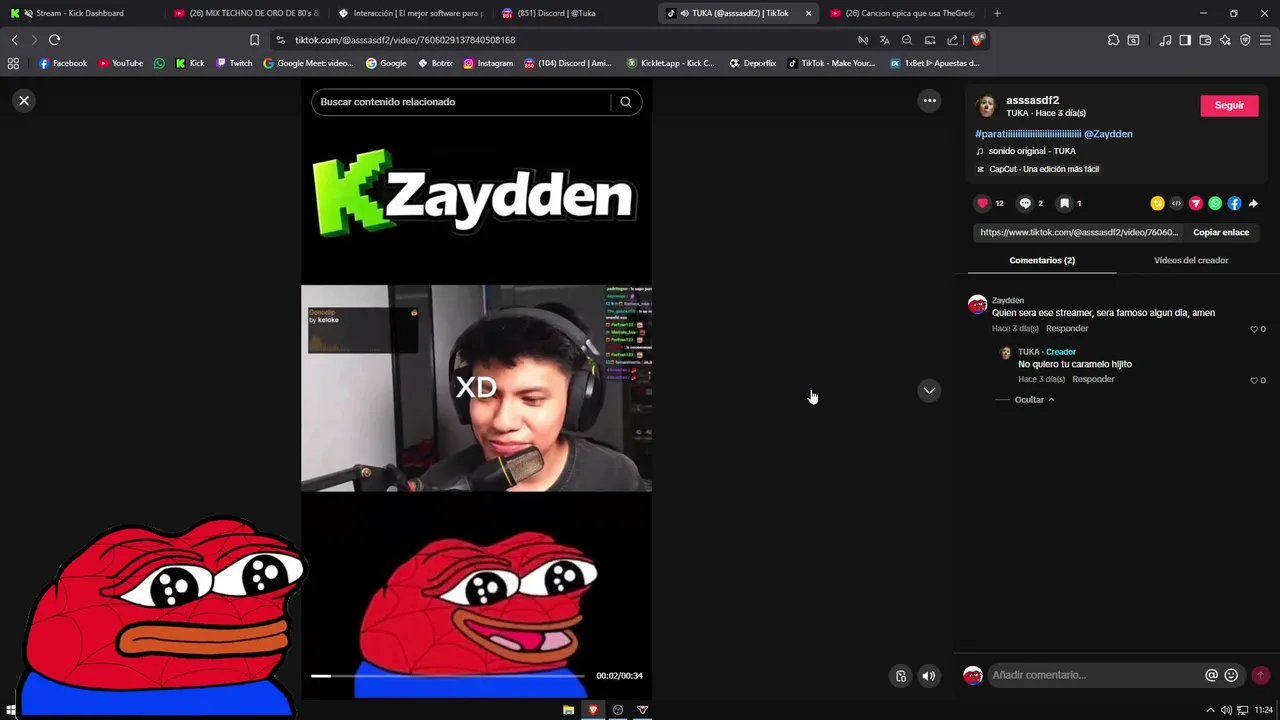The width and height of the screenshot is (1280, 720).
Task: Open the asssasdf2 creator avatar
Action: click(x=987, y=106)
